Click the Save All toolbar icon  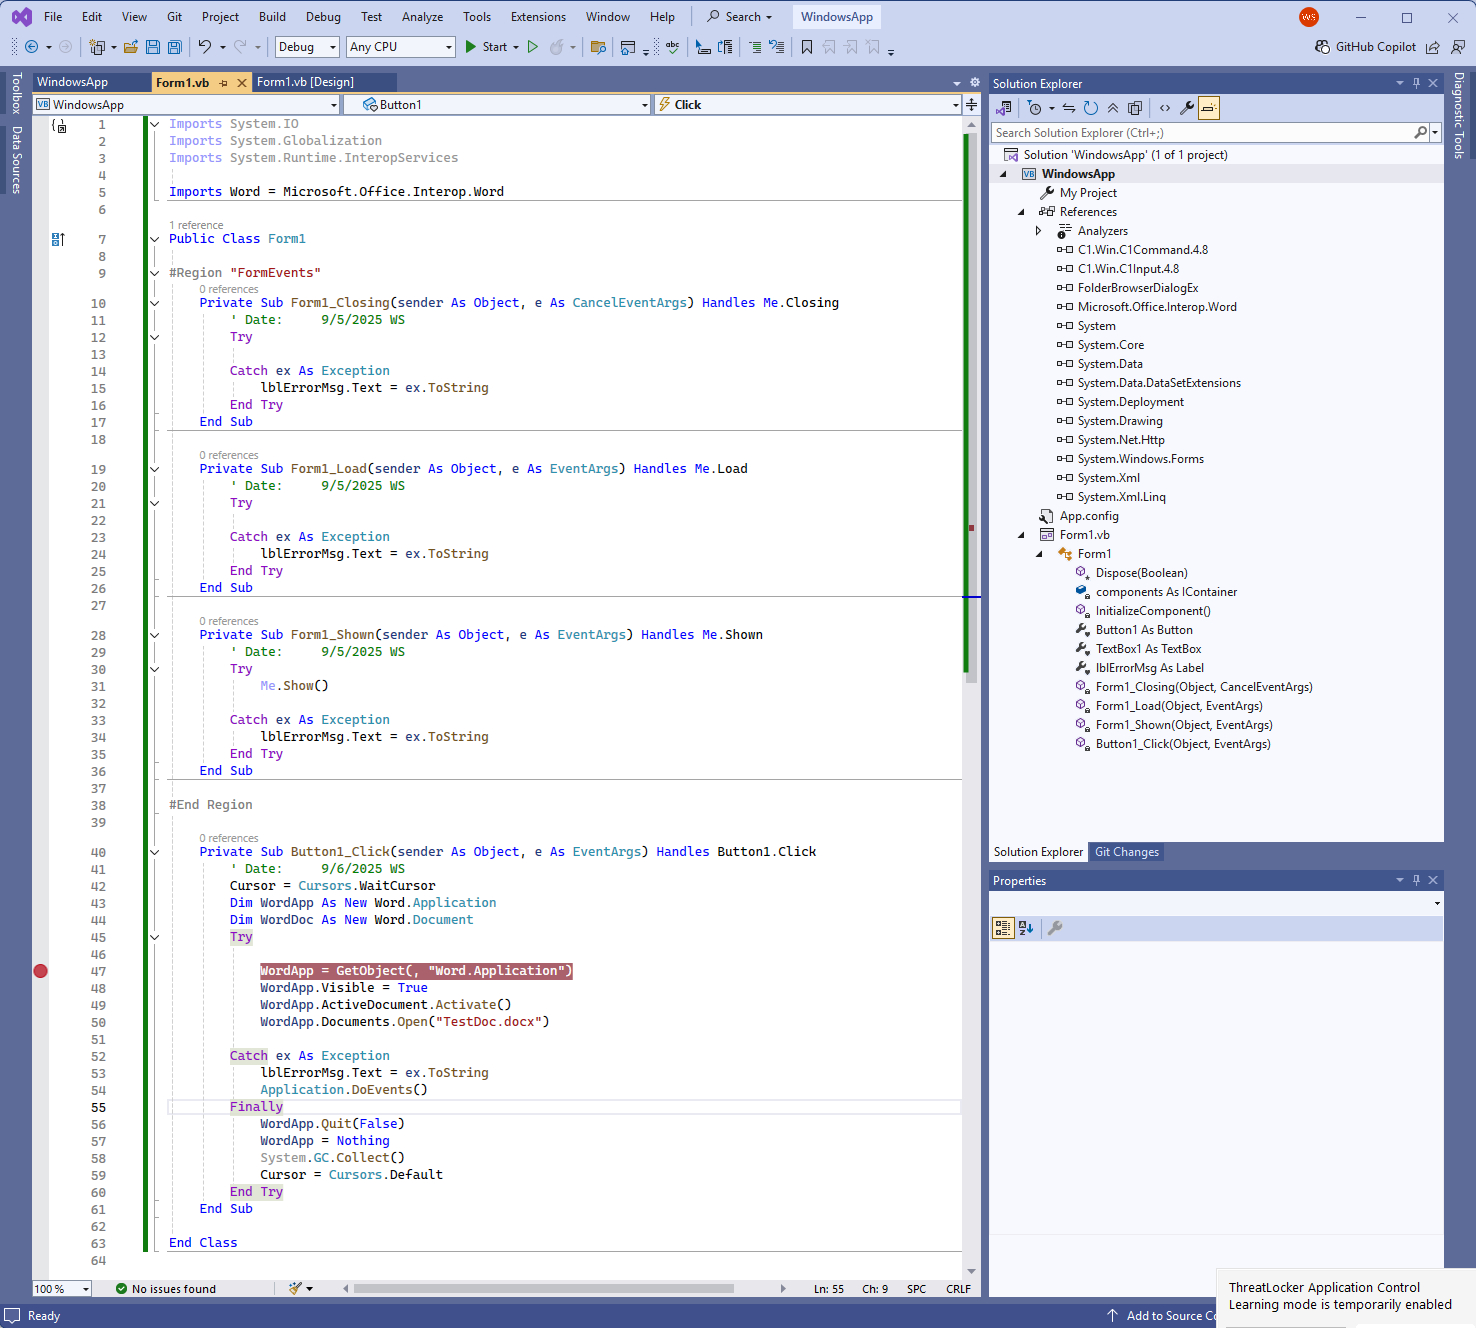click(175, 47)
